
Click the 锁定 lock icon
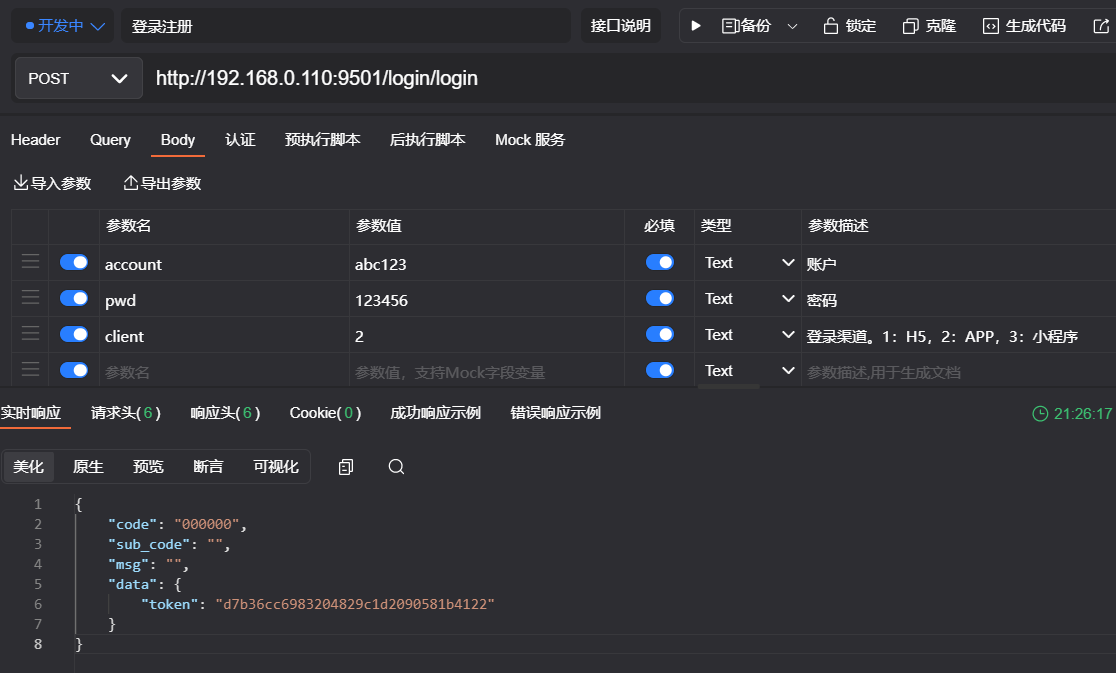pos(830,26)
